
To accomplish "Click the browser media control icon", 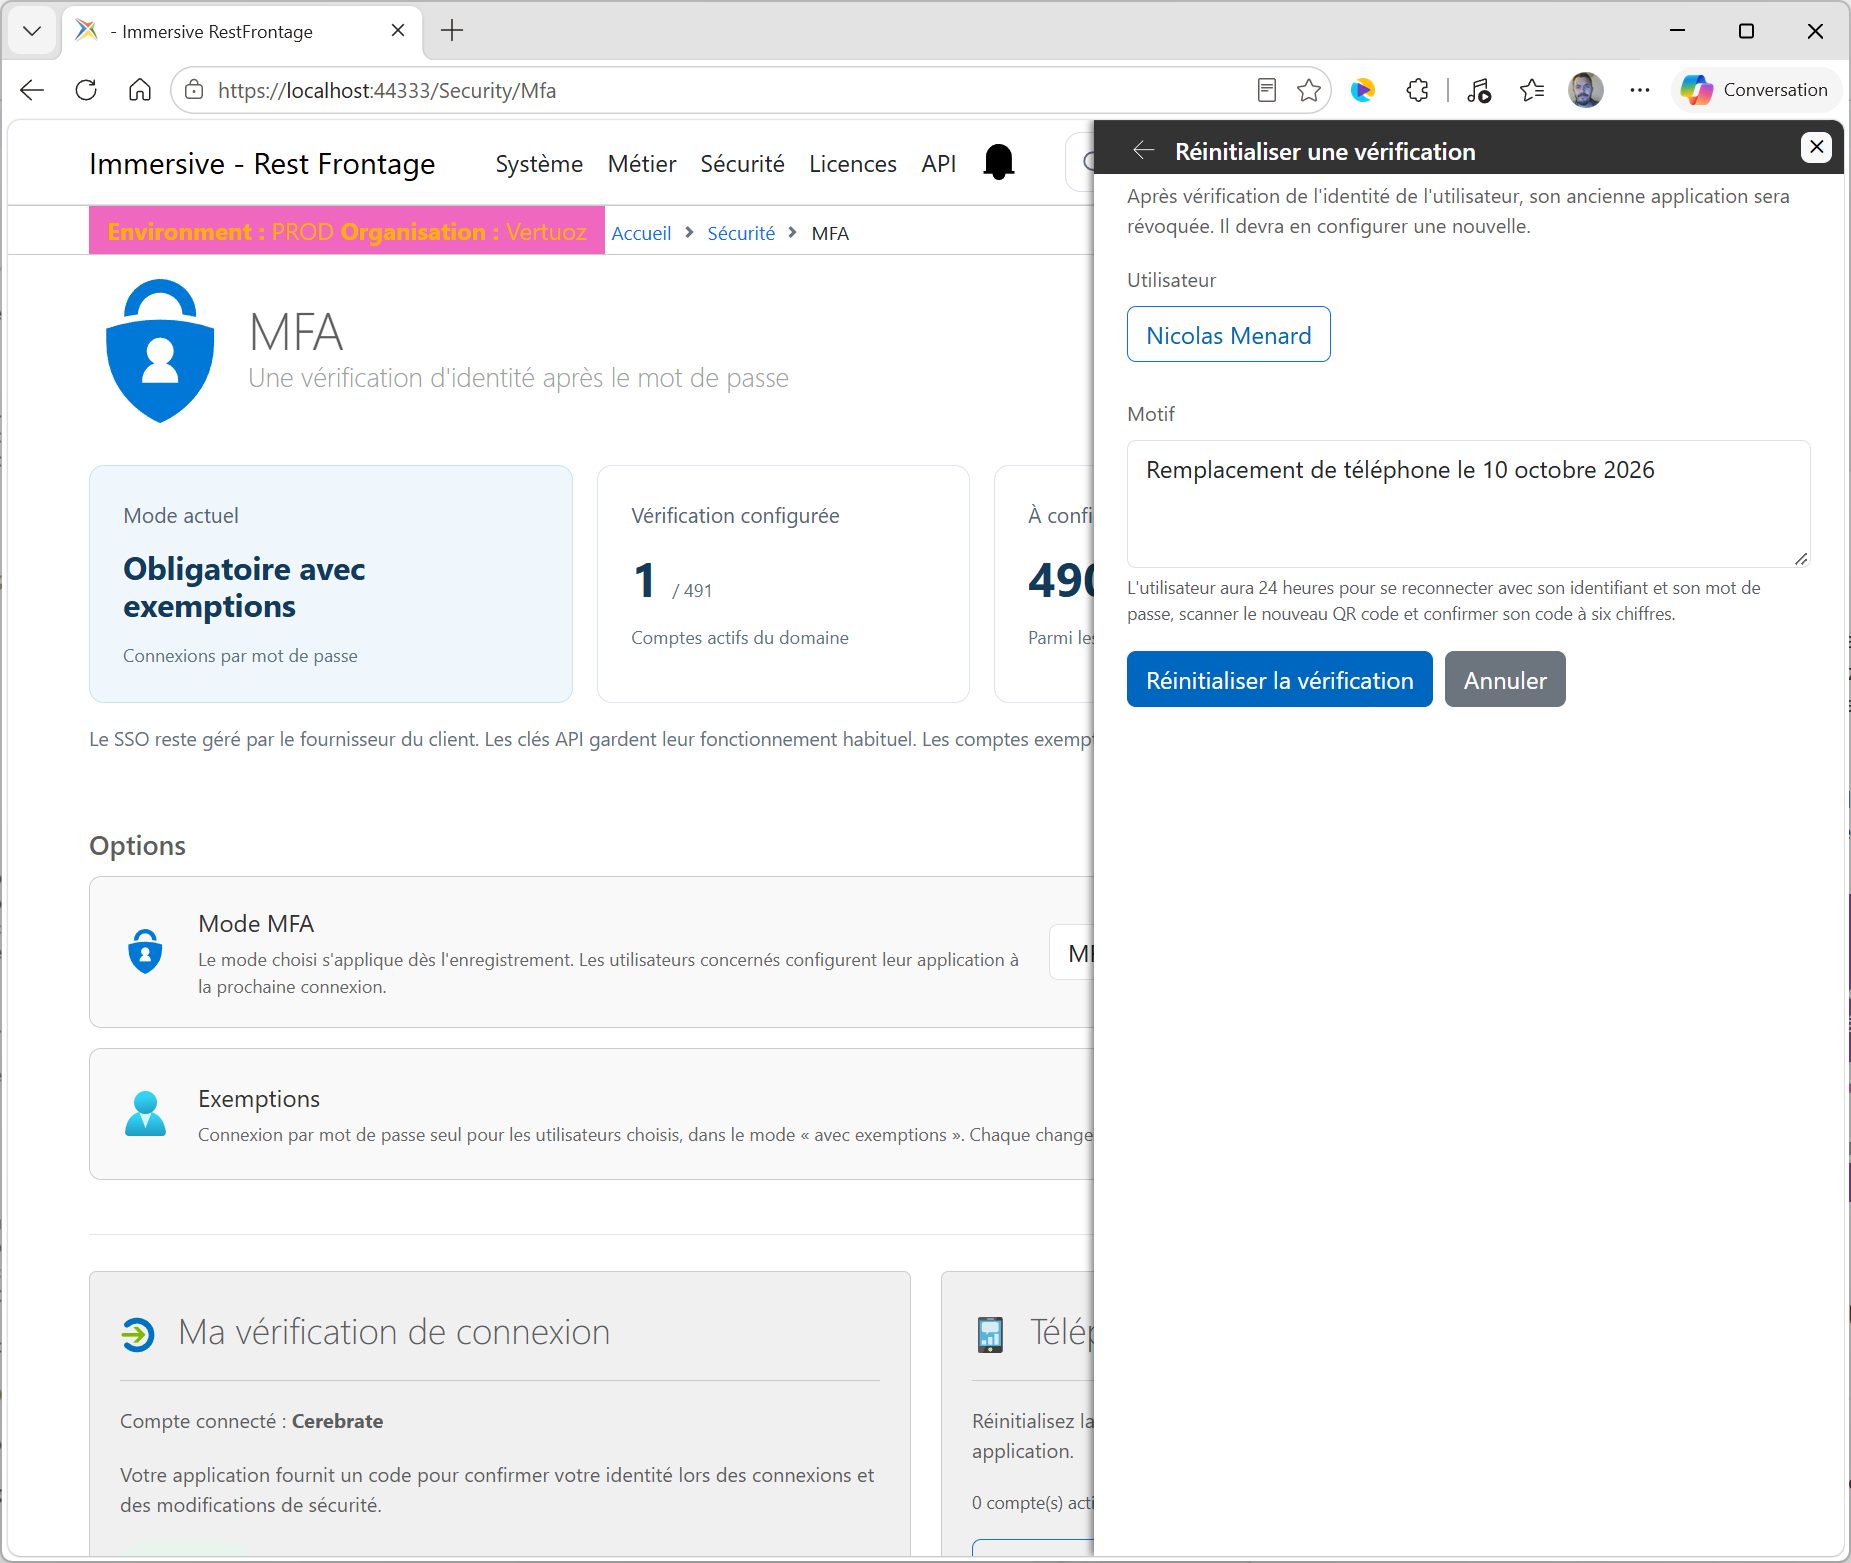I will point(1478,90).
